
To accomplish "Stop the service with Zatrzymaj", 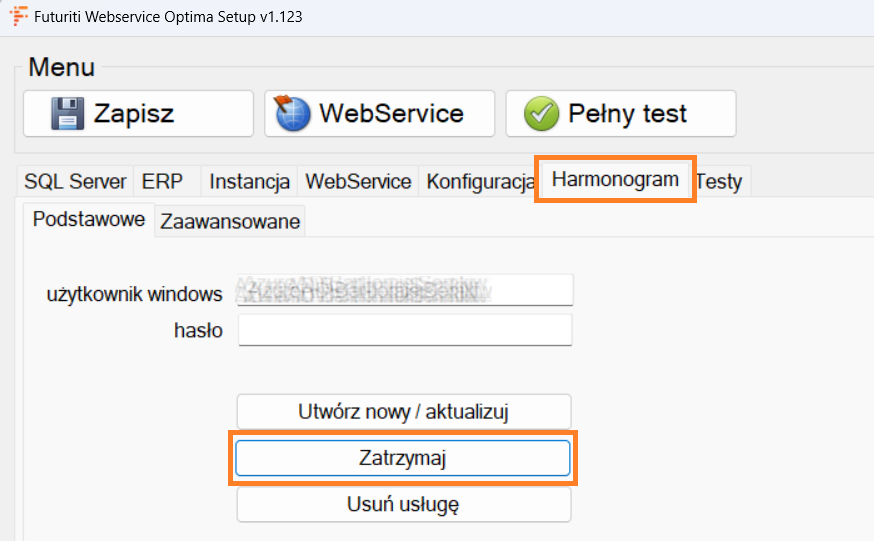I will coord(403,458).
